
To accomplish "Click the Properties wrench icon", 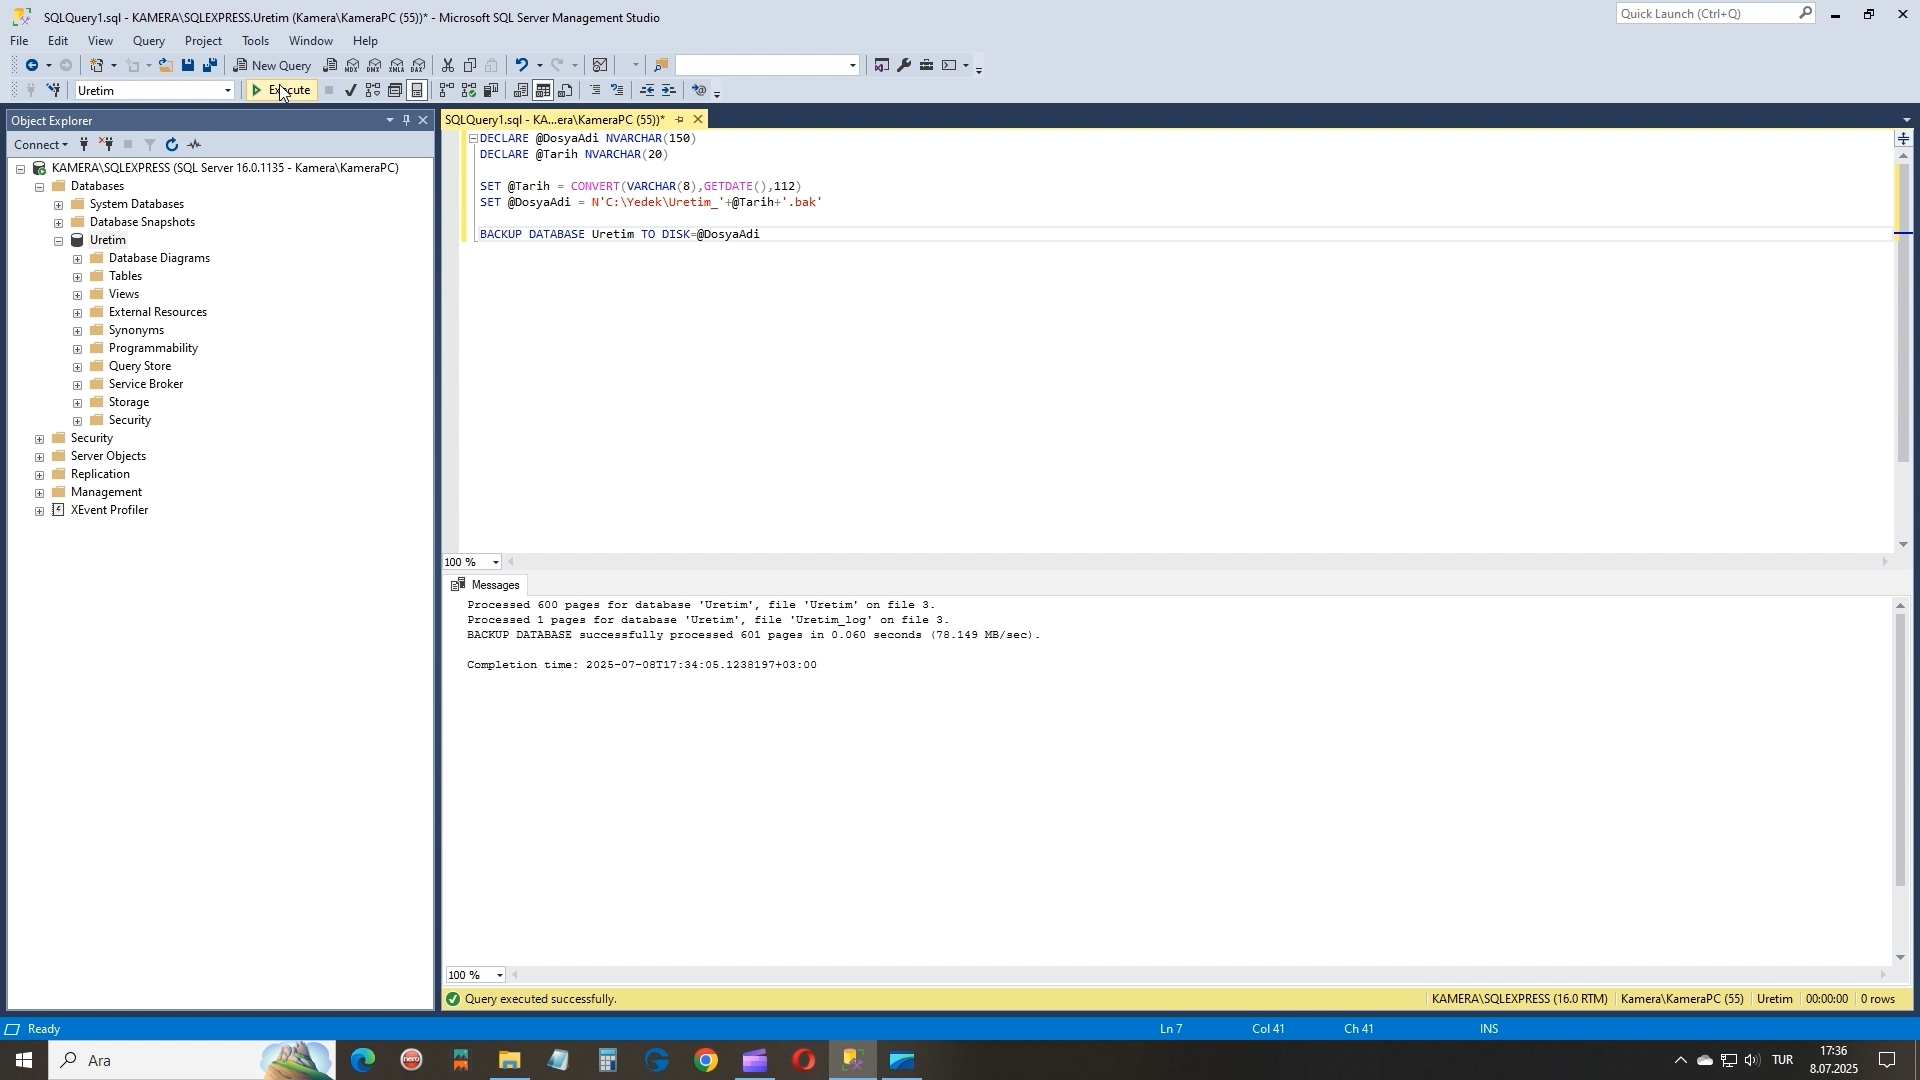I will [x=904, y=65].
